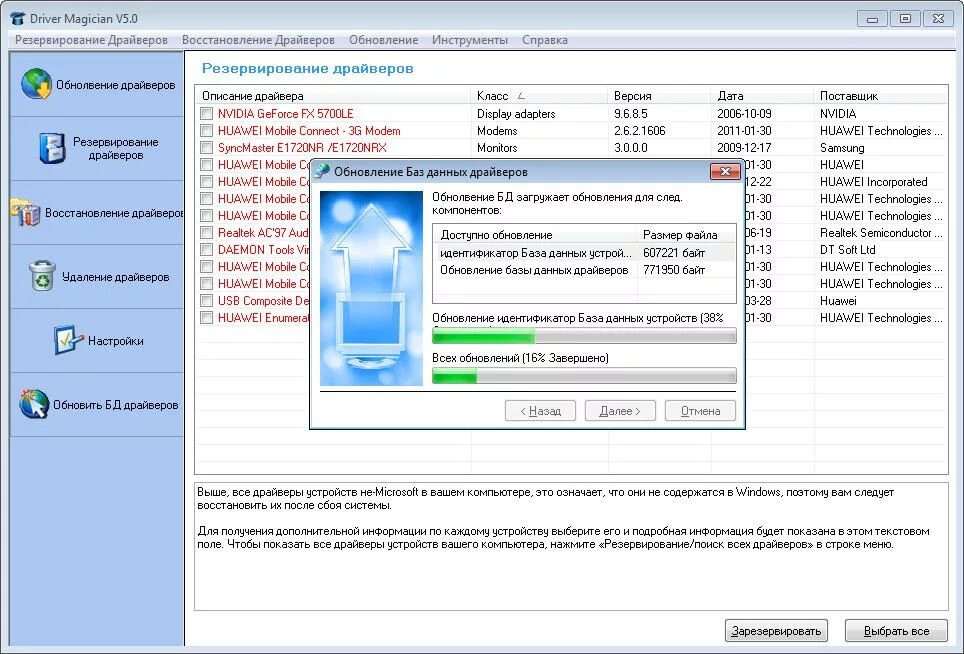Open the Справка menu
964x654 pixels.
tap(544, 40)
